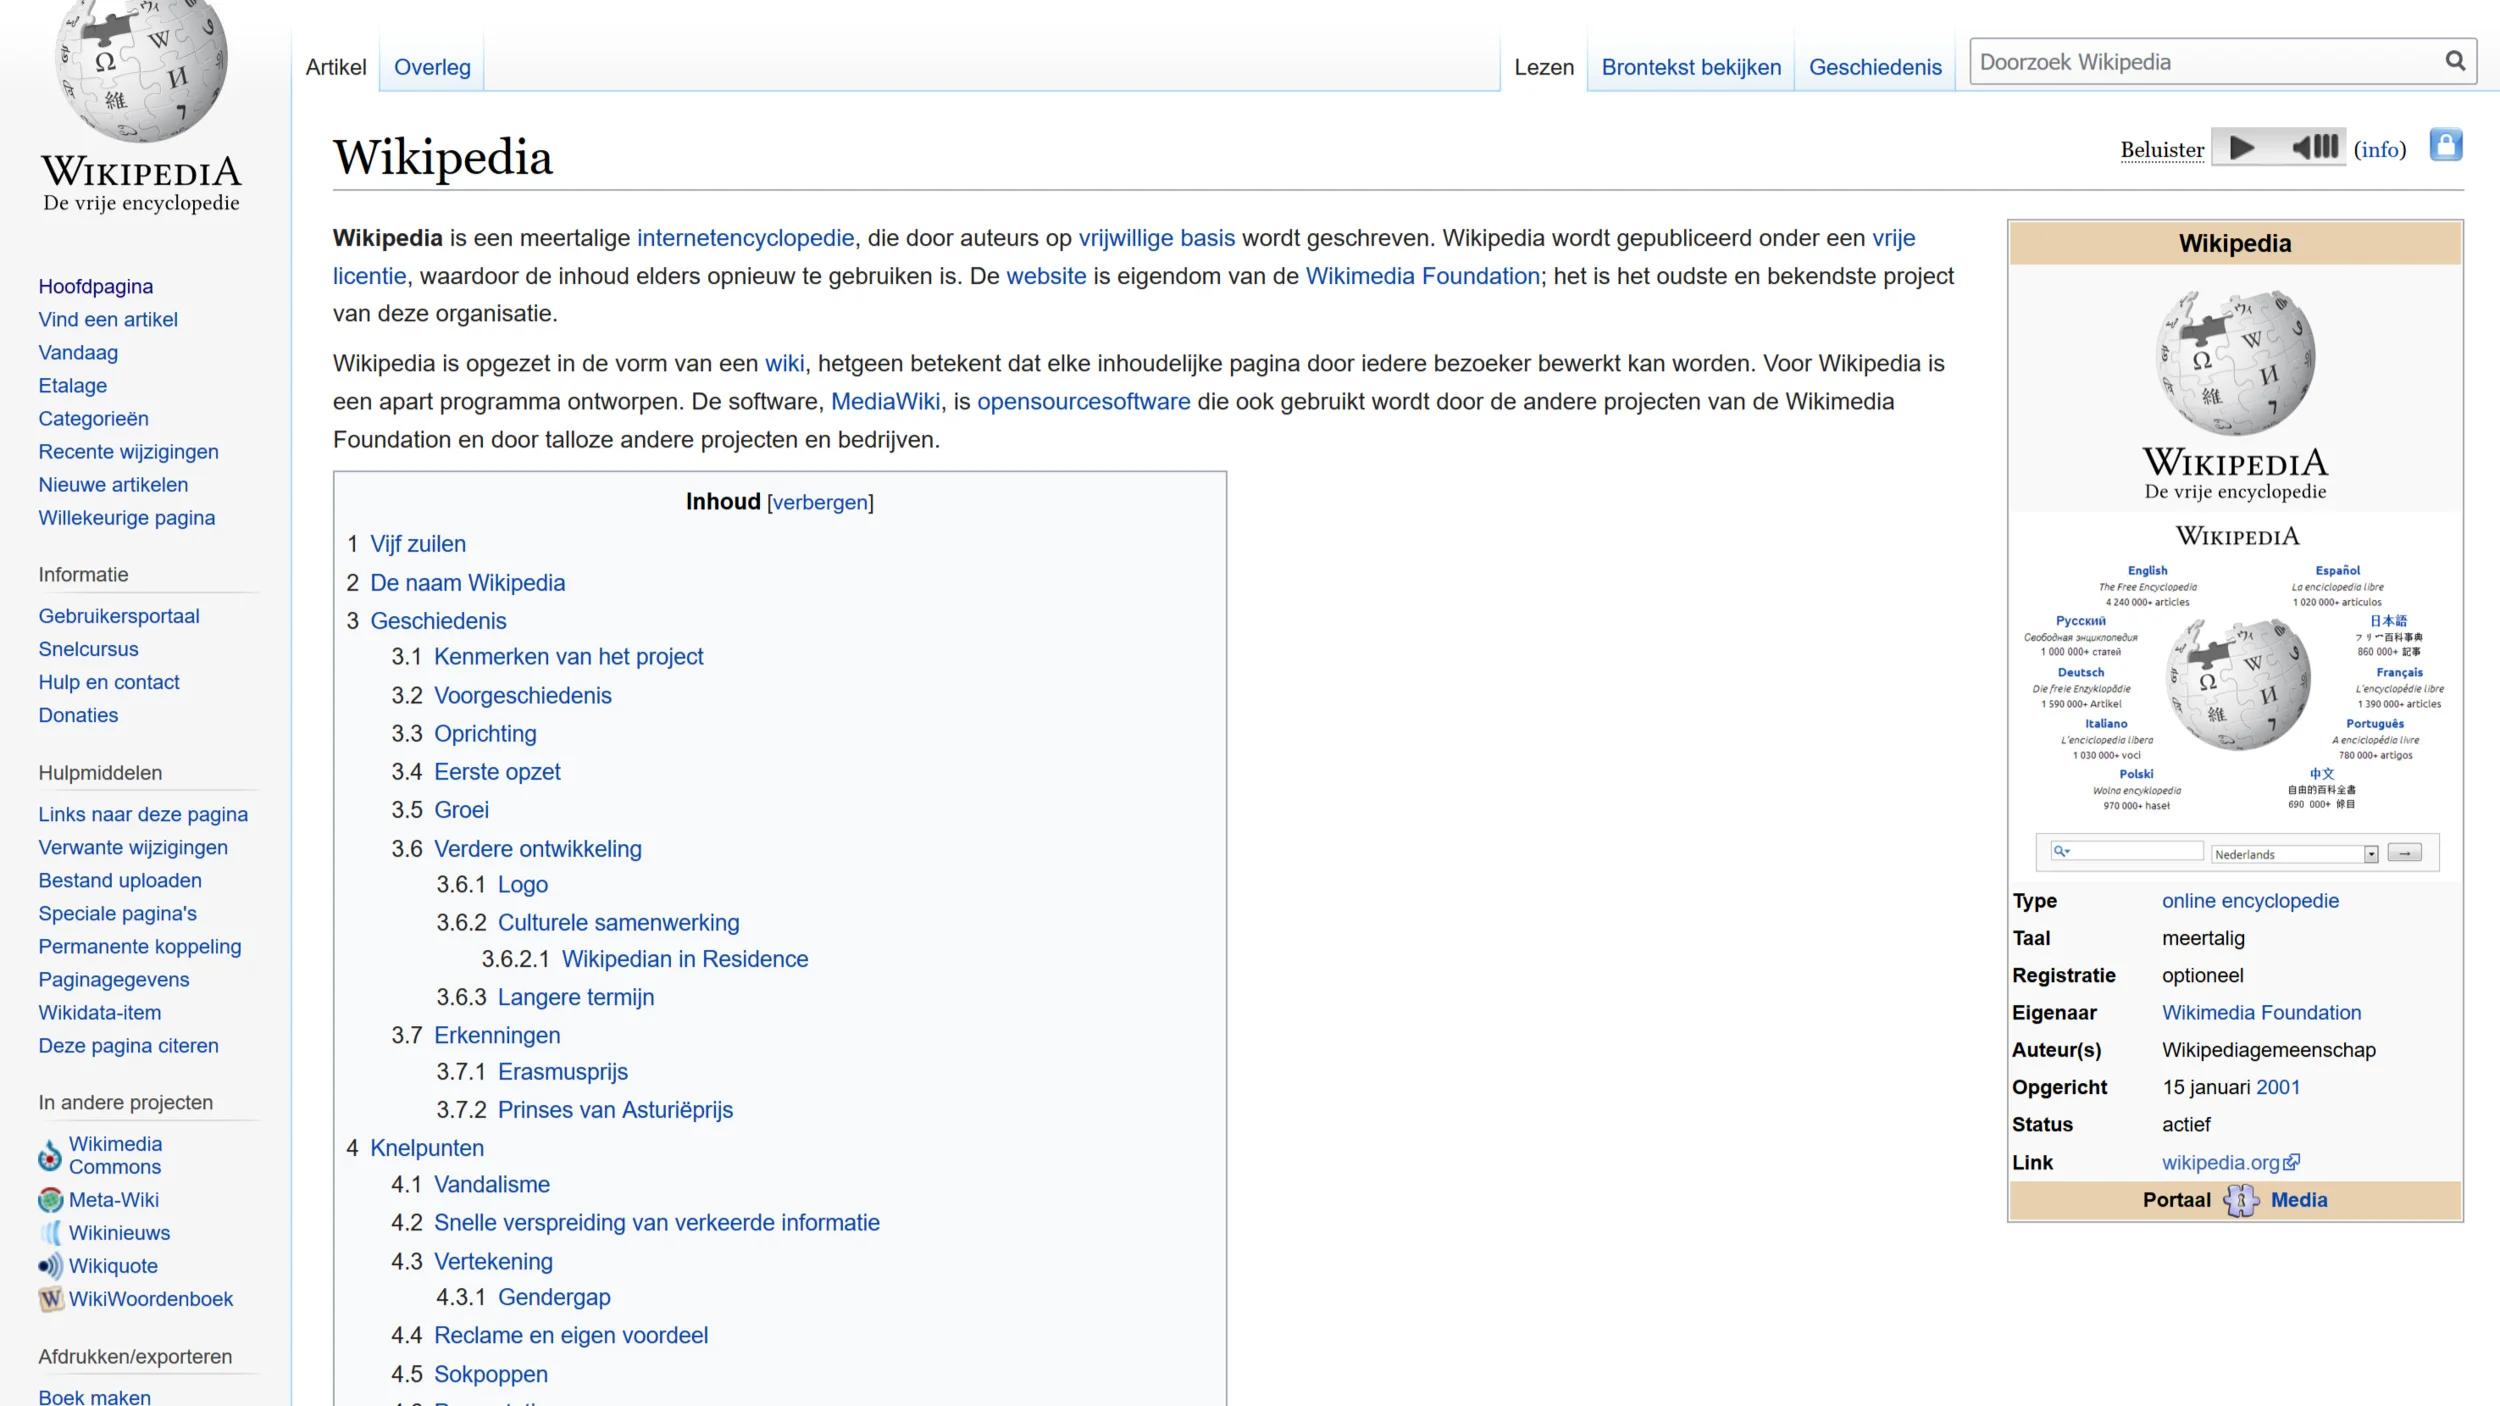Hide the Inhoud table of contents
The width and height of the screenshot is (2500, 1406).
coord(819,502)
